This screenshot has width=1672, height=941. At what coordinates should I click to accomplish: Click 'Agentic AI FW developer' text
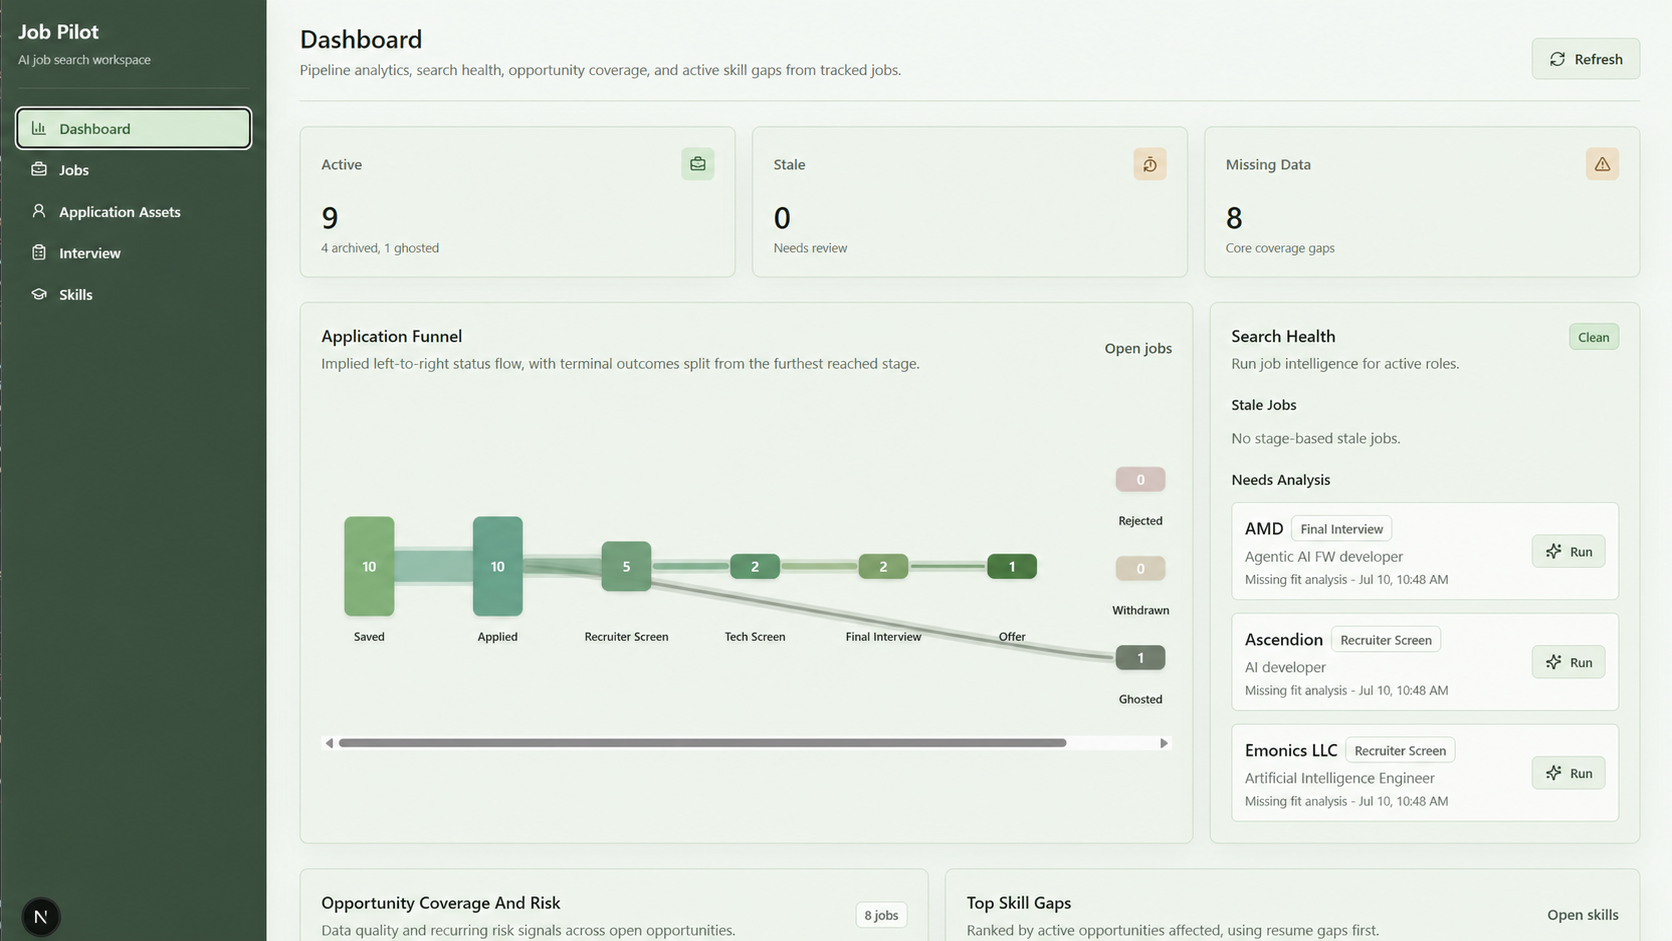[1324, 556]
